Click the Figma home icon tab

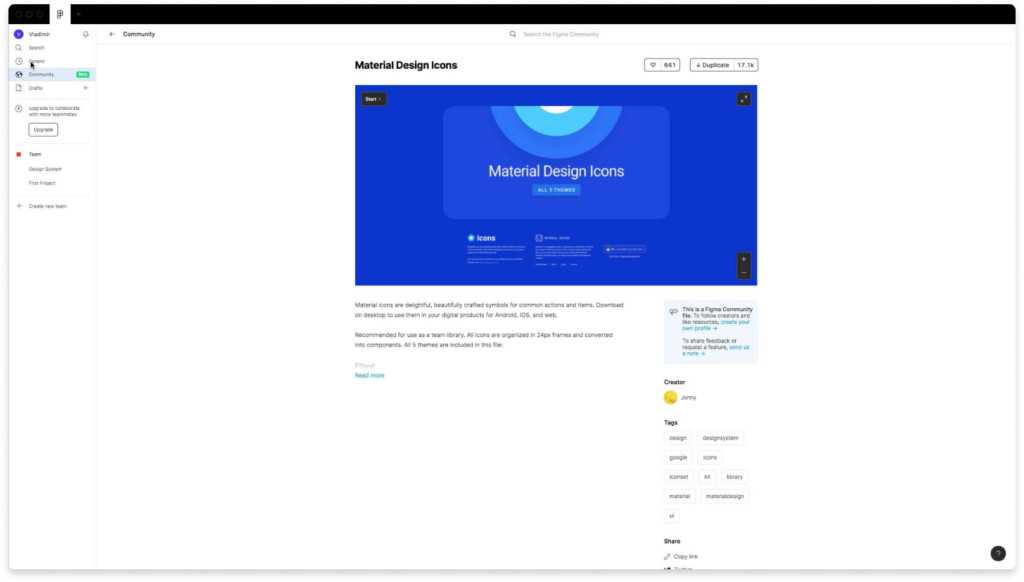tap(60, 14)
